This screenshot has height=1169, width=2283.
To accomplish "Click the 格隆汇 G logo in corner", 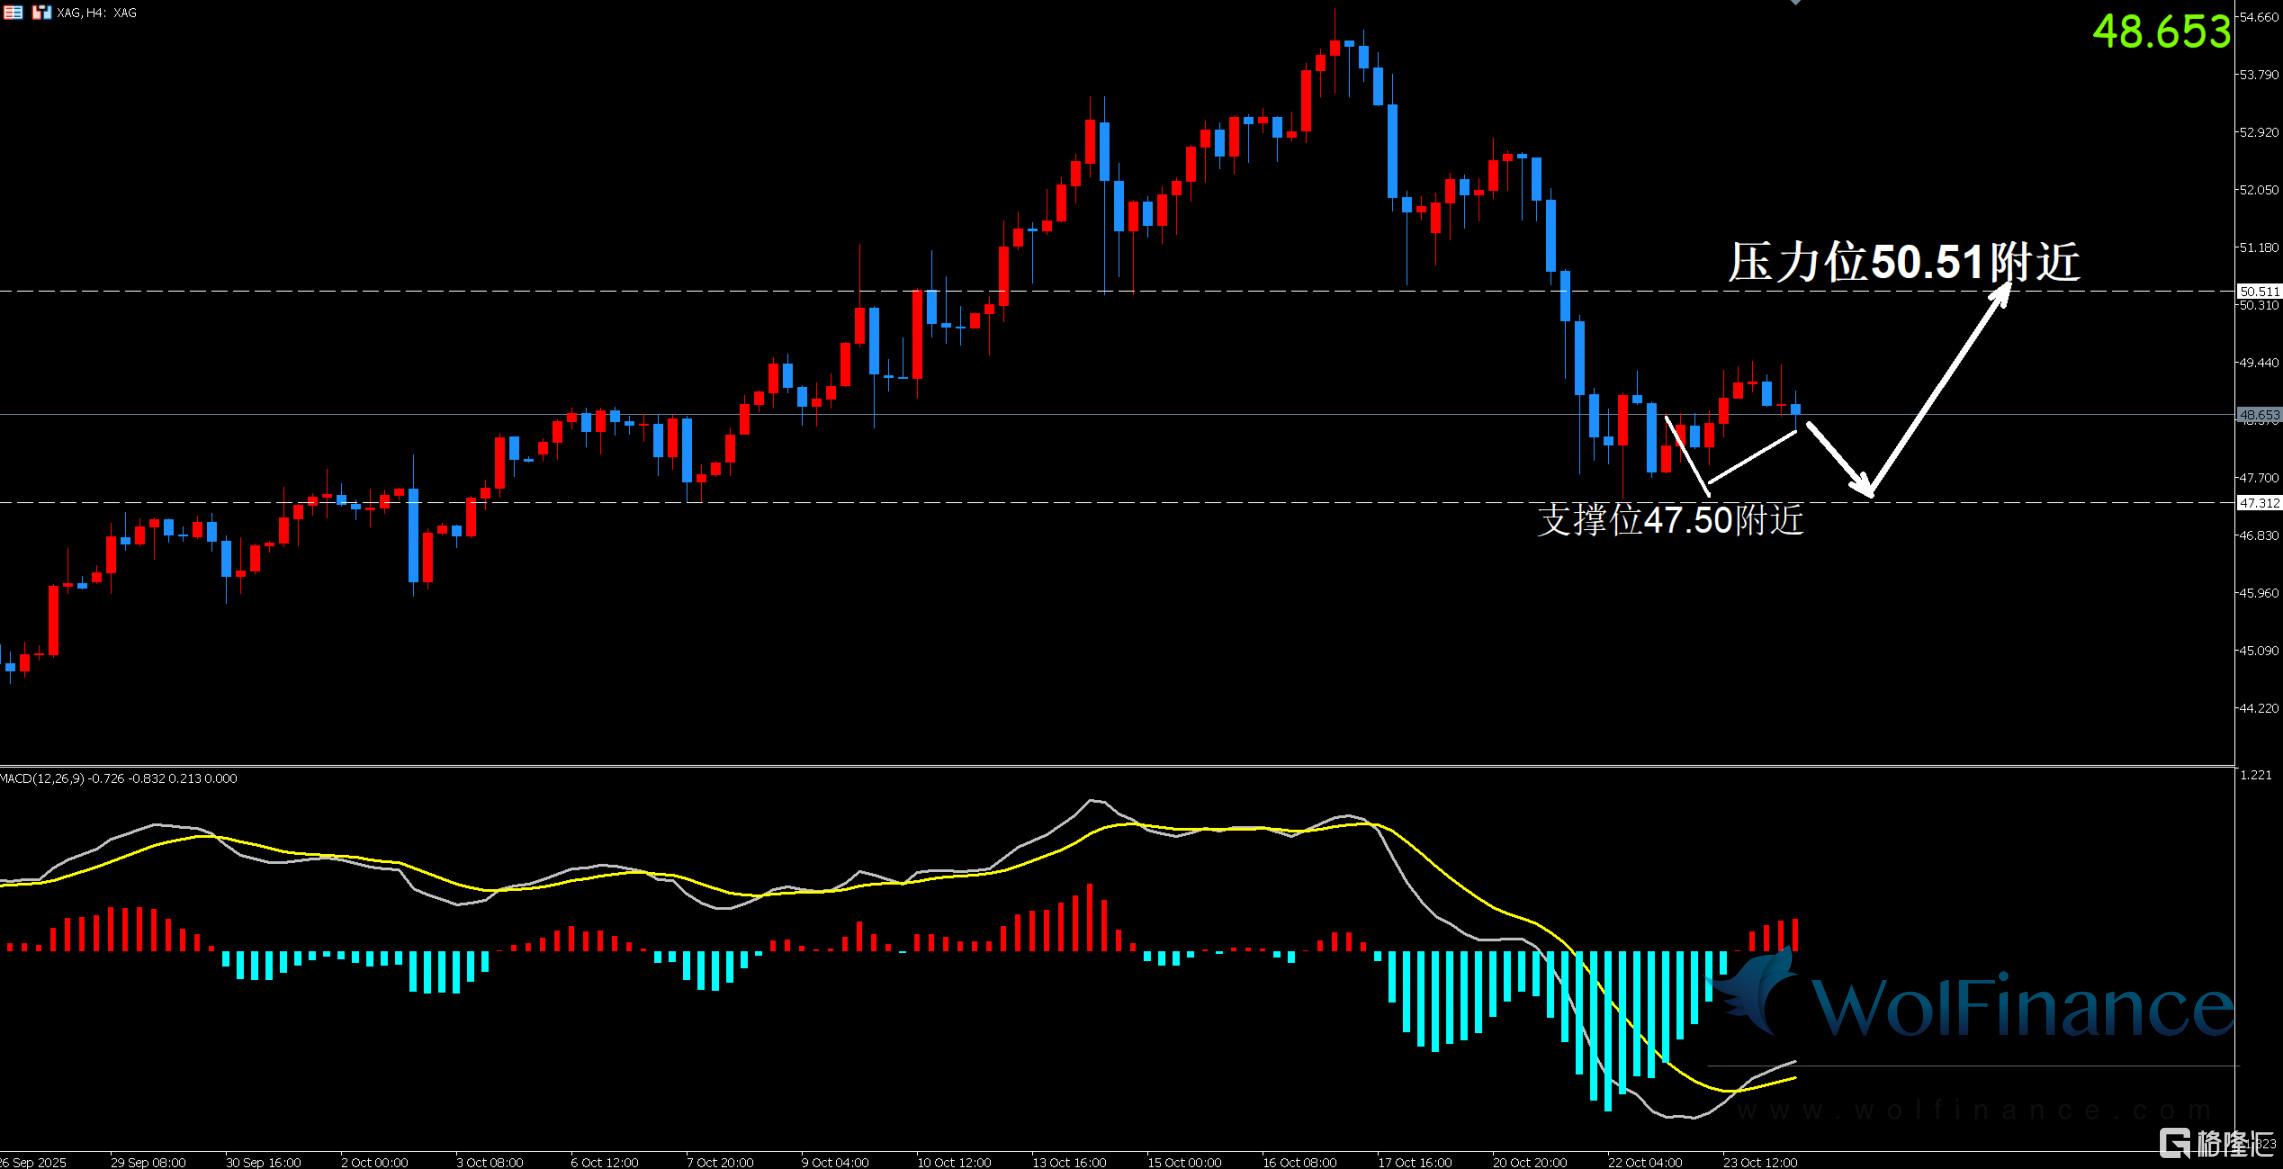I will (2174, 1143).
